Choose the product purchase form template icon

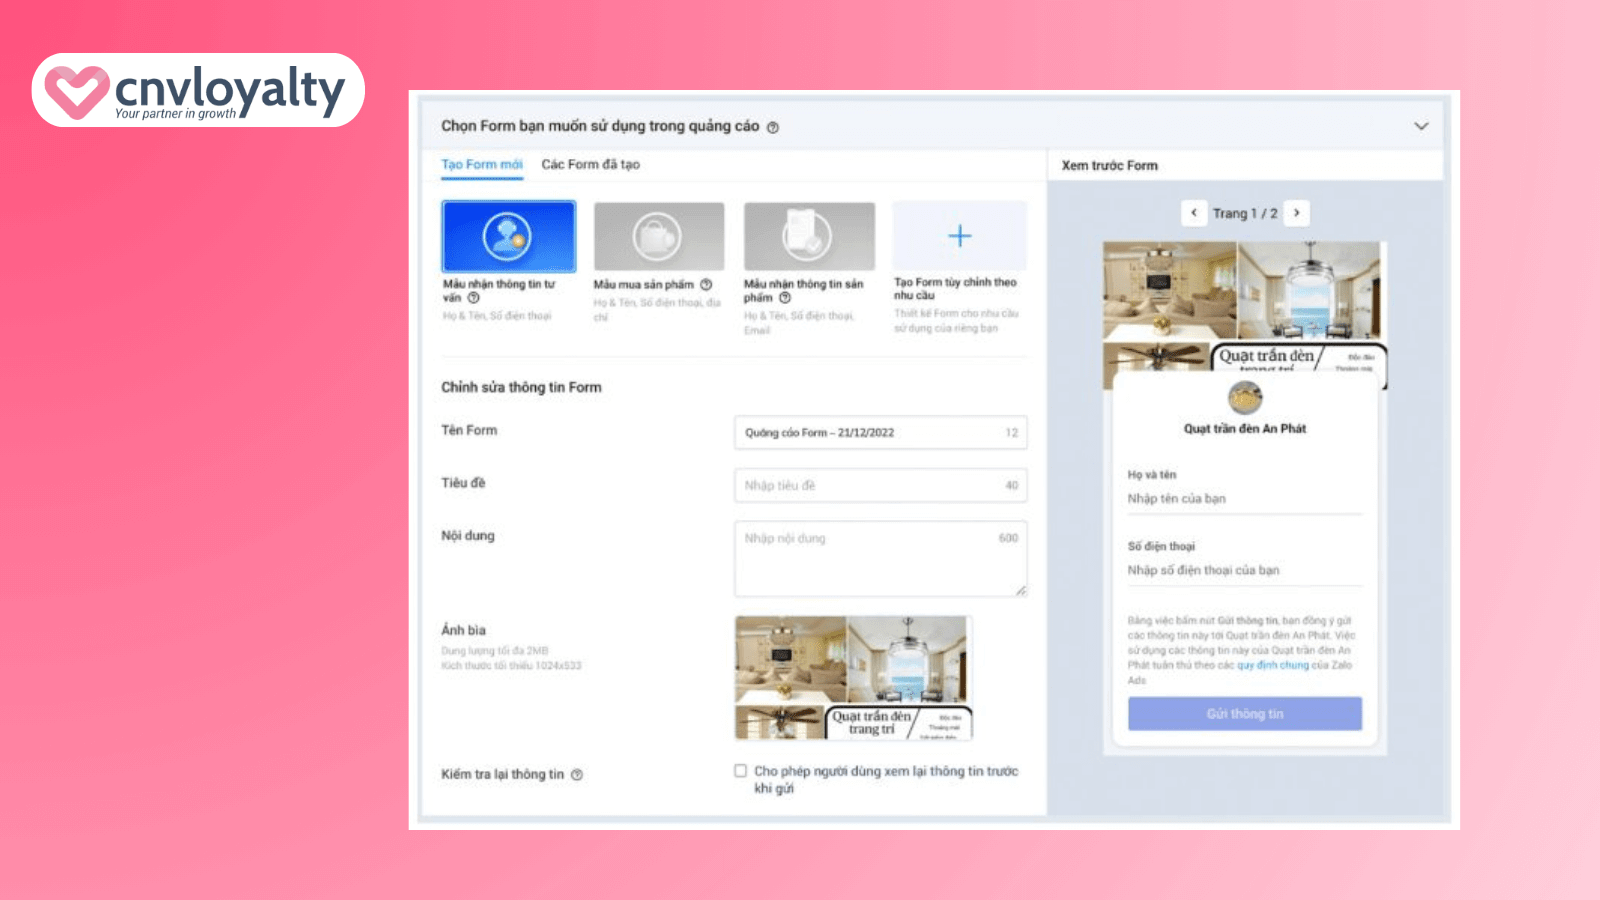[658, 236]
